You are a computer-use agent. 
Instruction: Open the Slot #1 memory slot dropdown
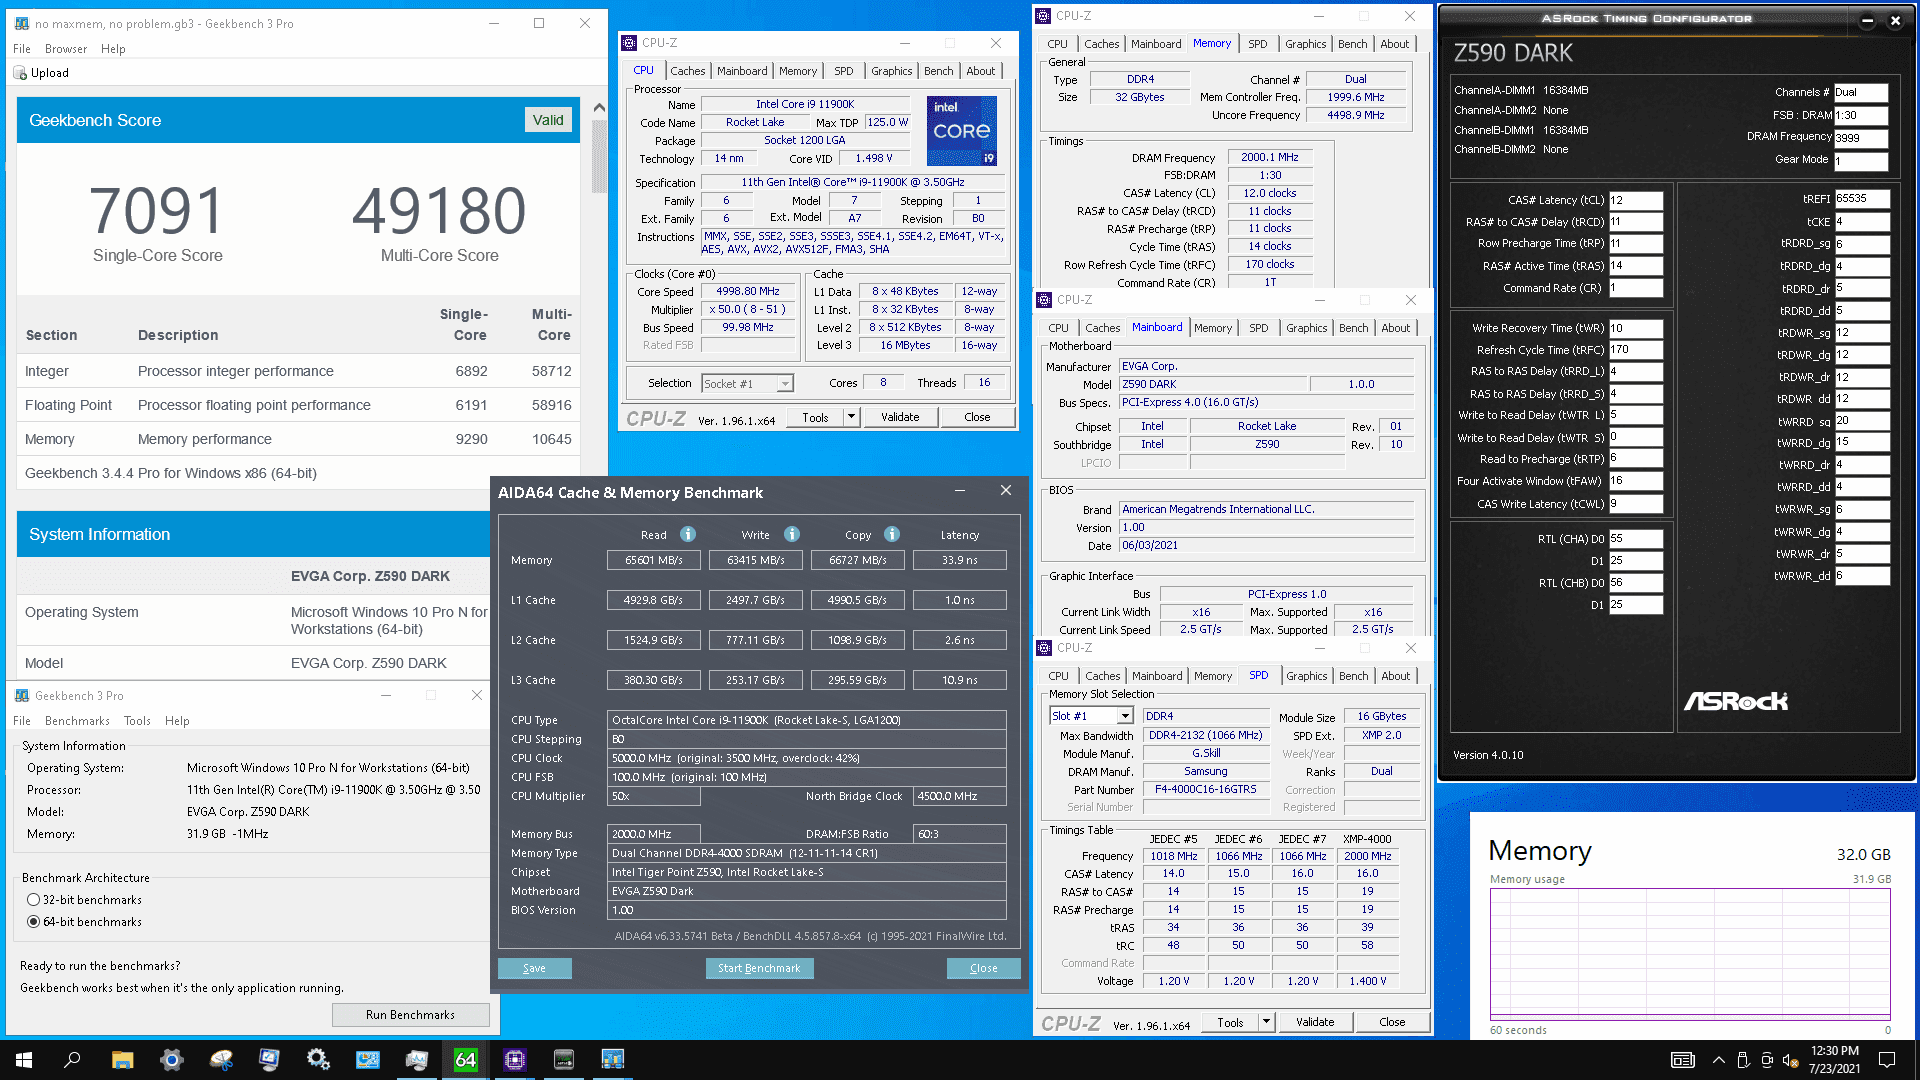tap(1125, 716)
